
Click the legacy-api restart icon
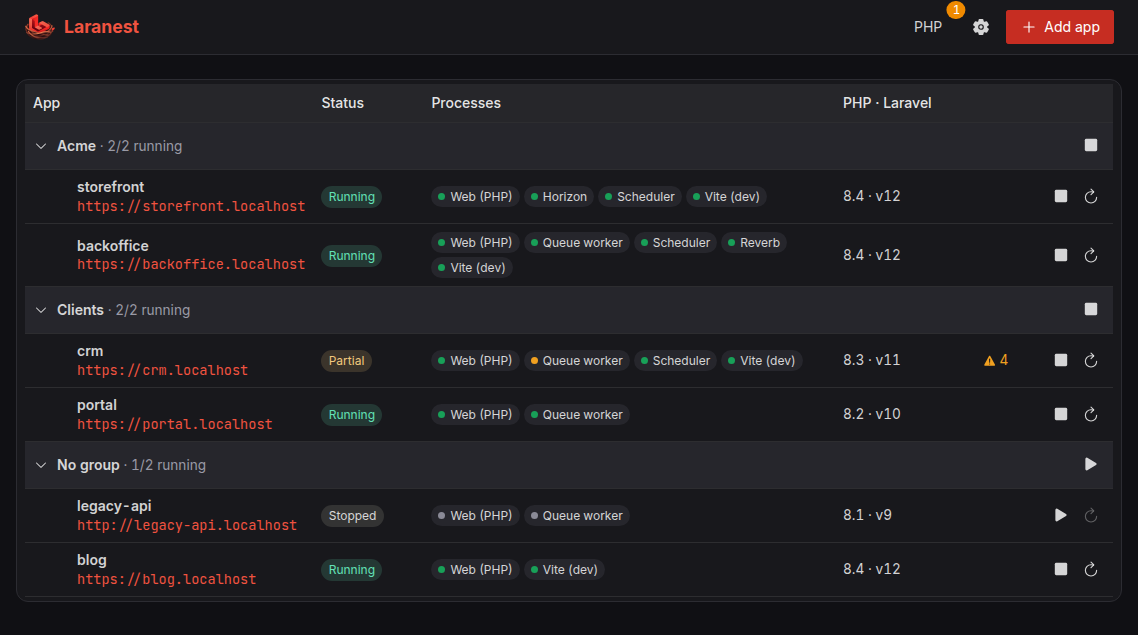1090,515
